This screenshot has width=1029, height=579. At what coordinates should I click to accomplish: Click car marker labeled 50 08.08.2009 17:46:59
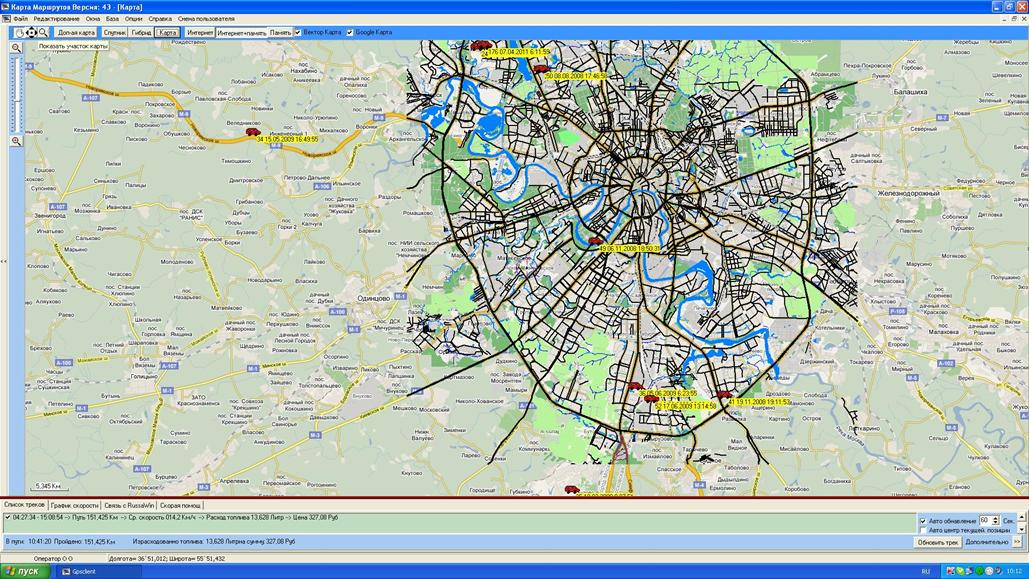click(540, 69)
